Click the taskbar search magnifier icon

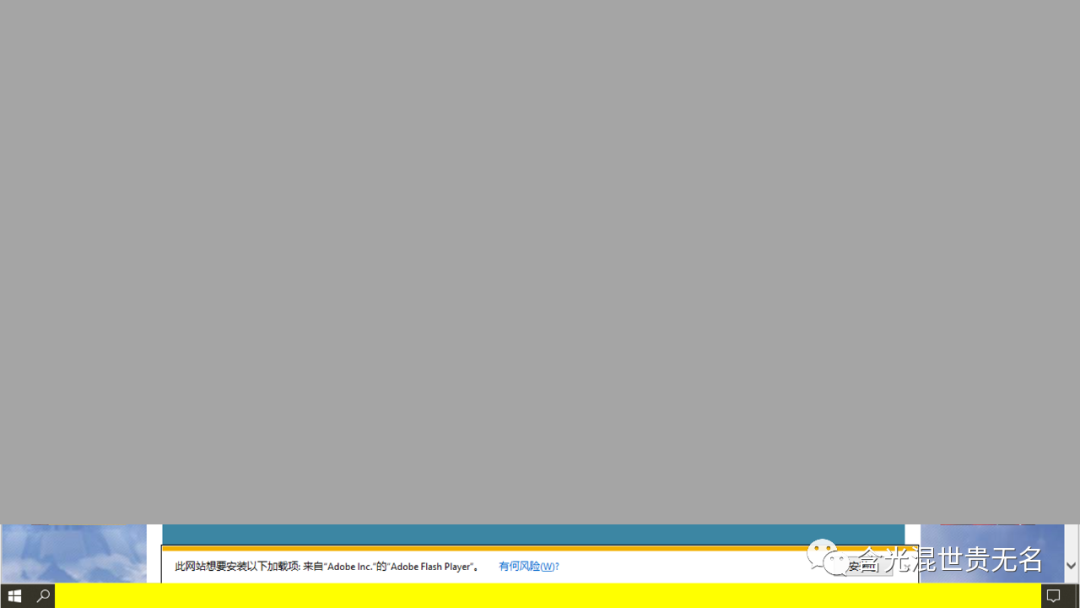43,596
